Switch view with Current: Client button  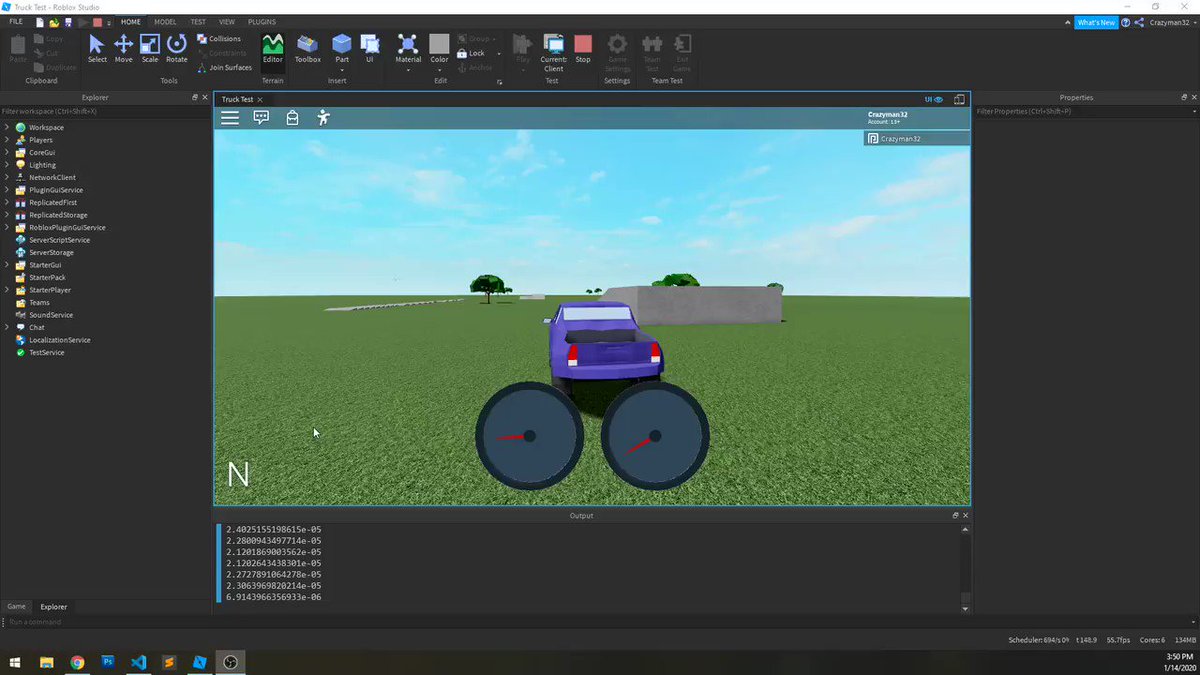pyautogui.click(x=553, y=52)
